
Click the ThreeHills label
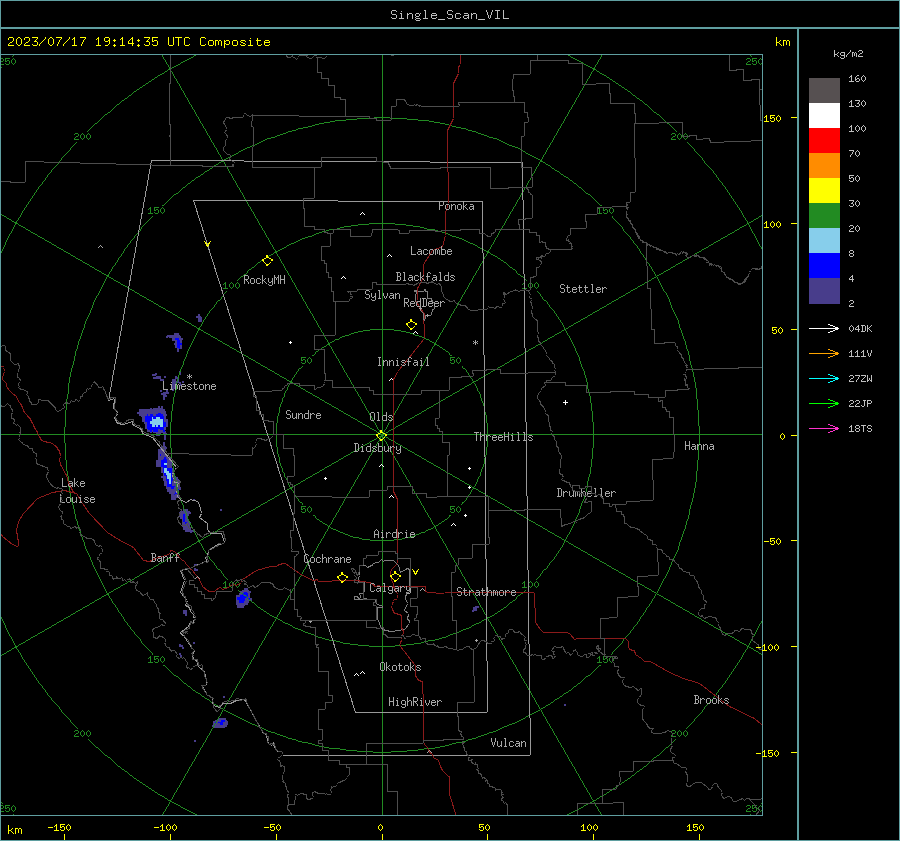pos(503,437)
